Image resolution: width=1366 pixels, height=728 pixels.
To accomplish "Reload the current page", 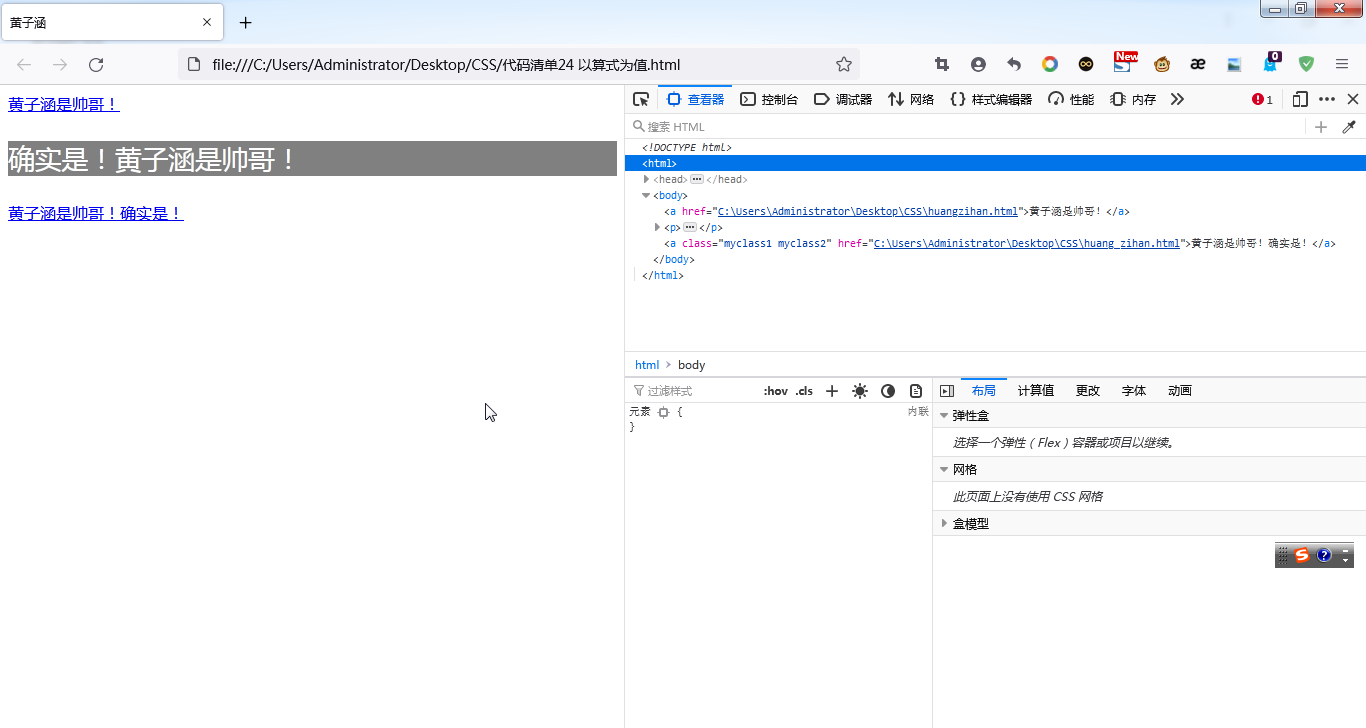I will (96, 64).
